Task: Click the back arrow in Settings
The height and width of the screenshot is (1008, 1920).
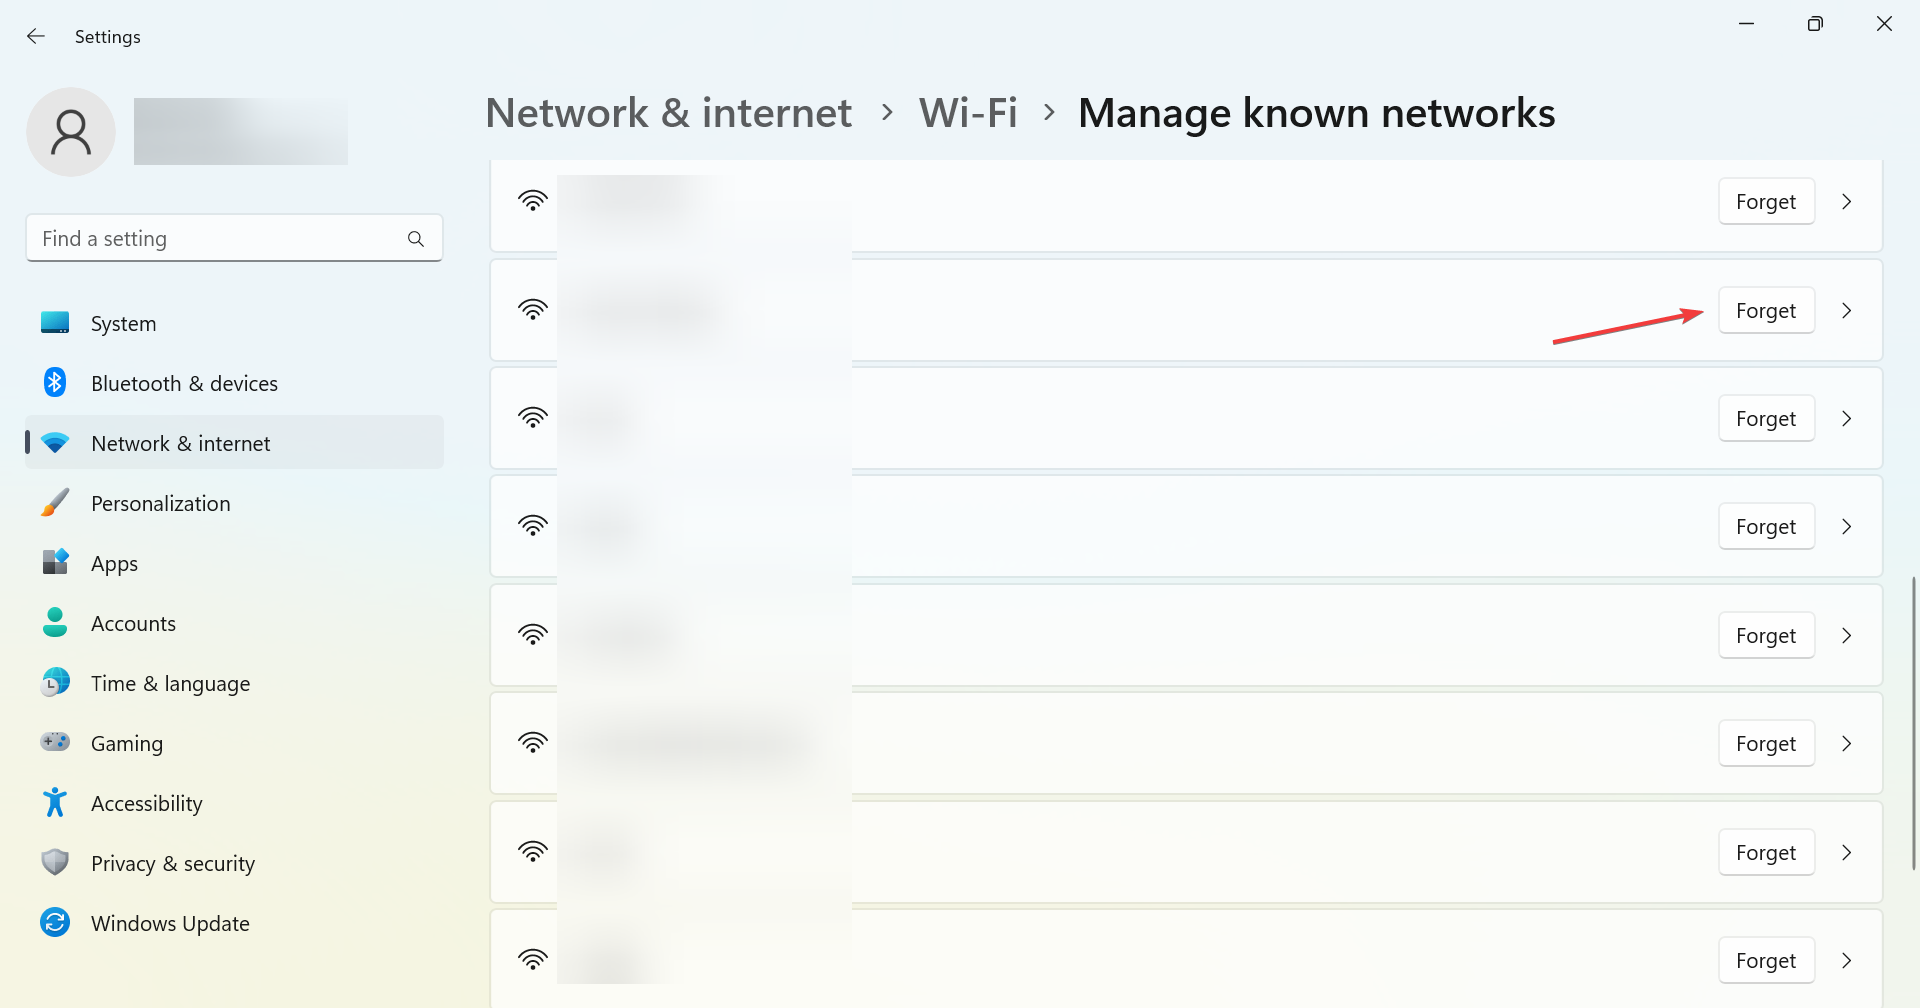Action: [x=36, y=37]
